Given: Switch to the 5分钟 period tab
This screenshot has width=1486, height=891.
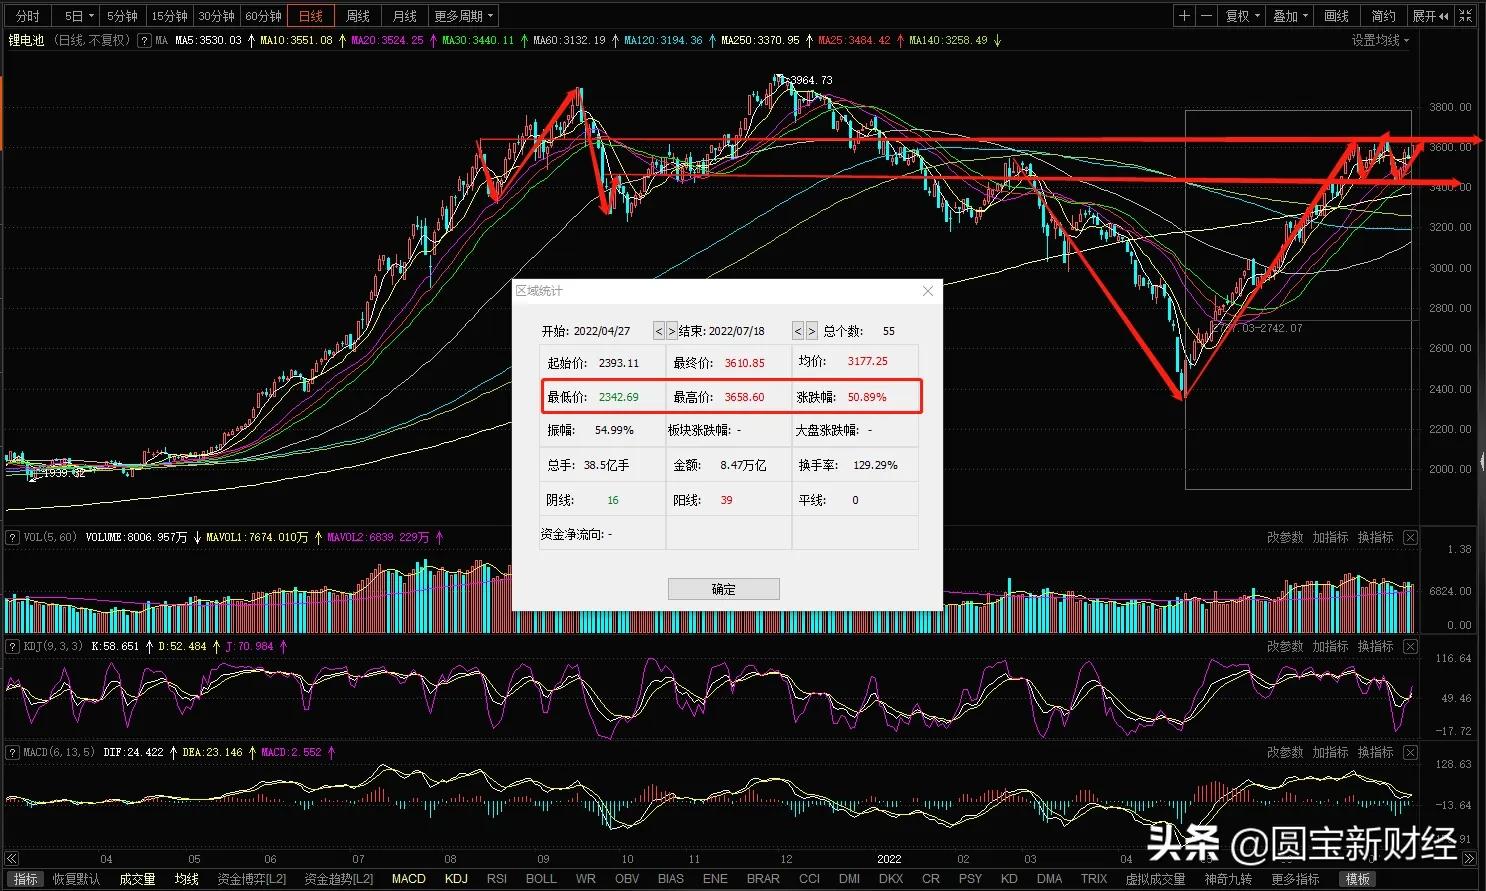Looking at the screenshot, I should 123,16.
